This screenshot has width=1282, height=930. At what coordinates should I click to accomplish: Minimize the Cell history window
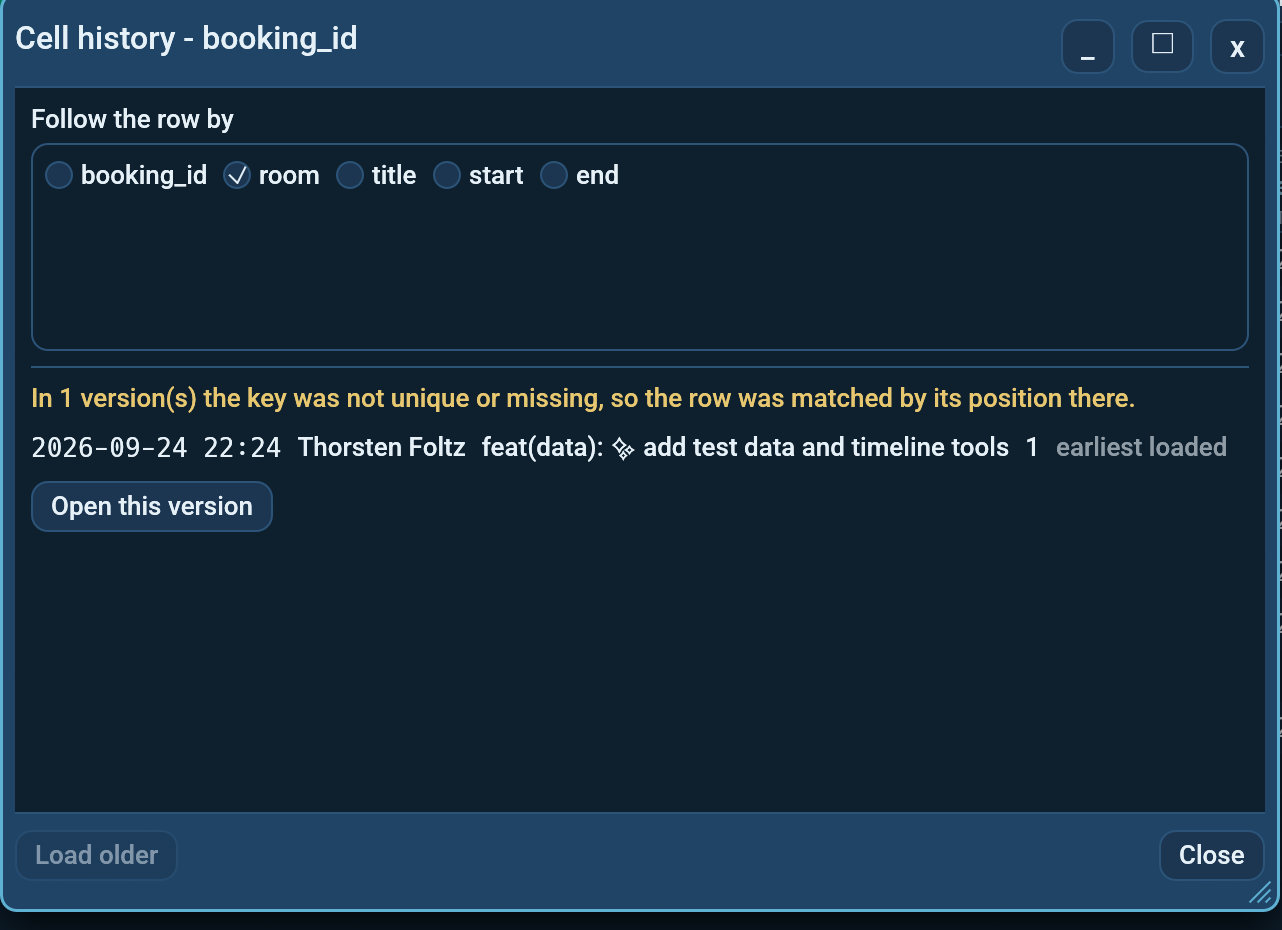point(1088,47)
